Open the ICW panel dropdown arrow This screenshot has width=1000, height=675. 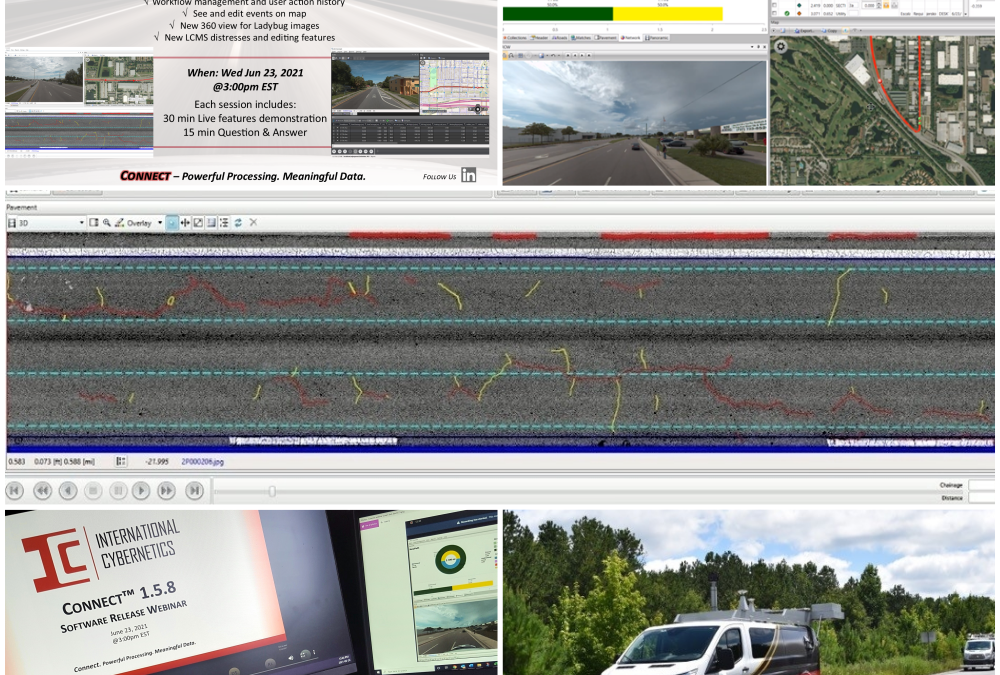pos(751,46)
